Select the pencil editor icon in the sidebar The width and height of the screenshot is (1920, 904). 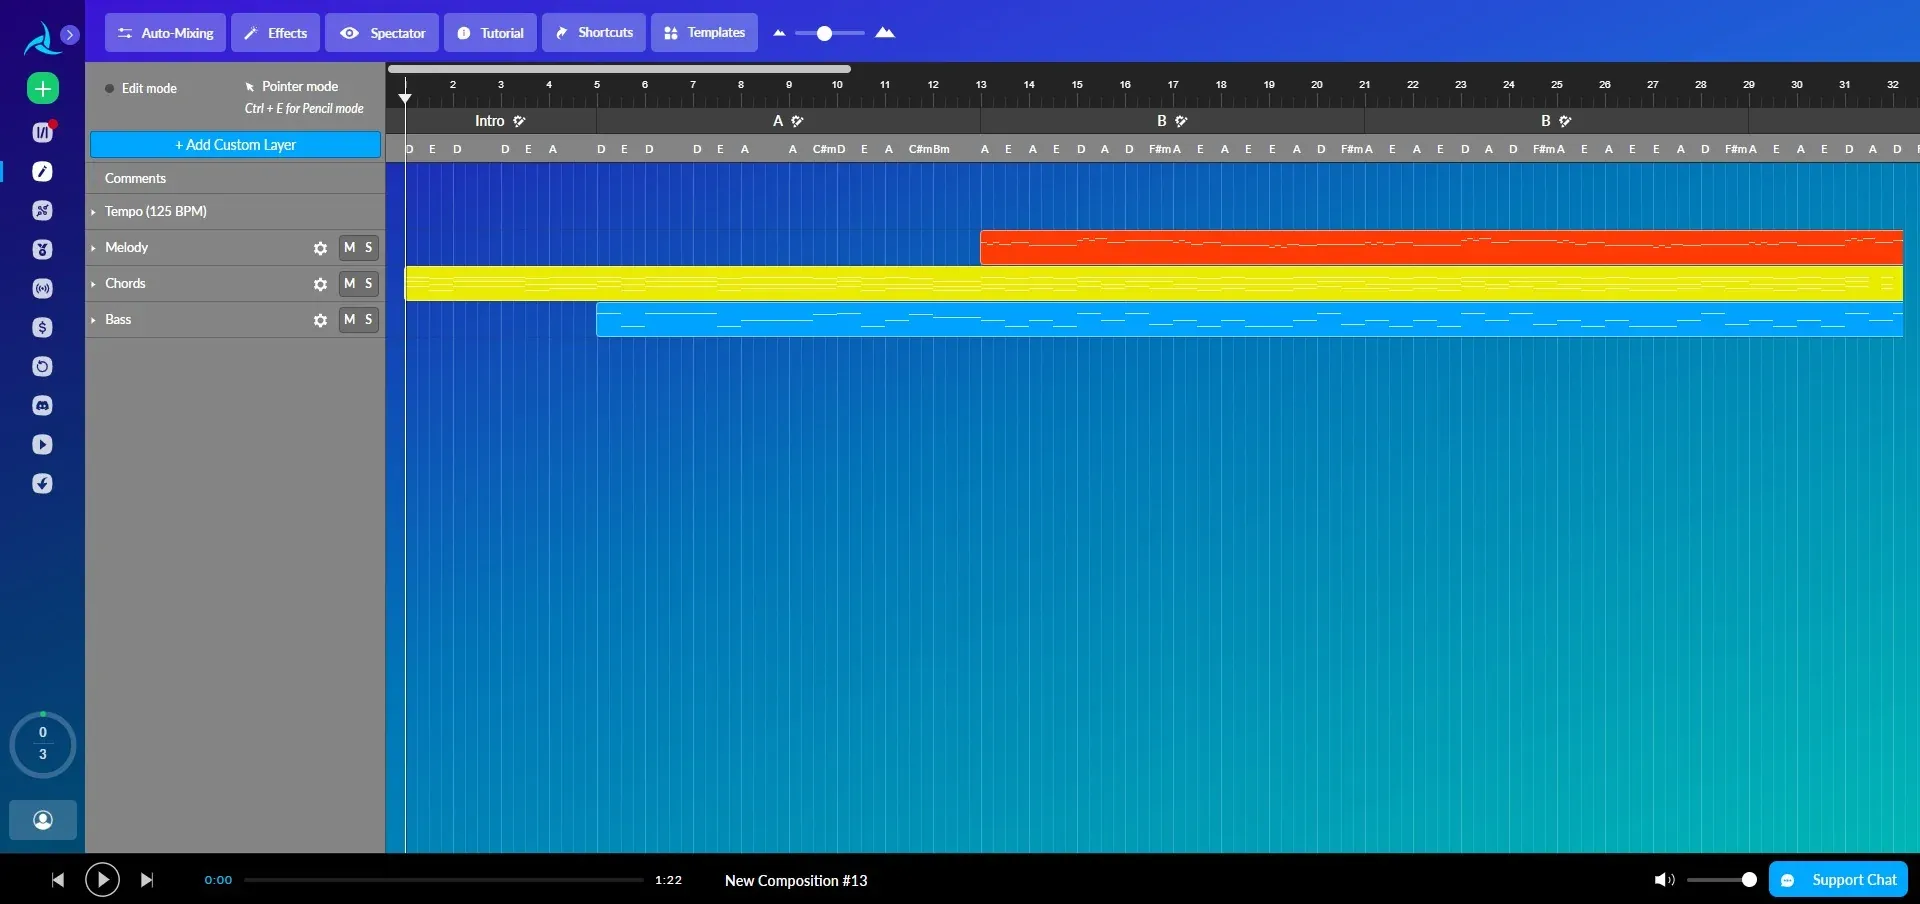[42, 172]
